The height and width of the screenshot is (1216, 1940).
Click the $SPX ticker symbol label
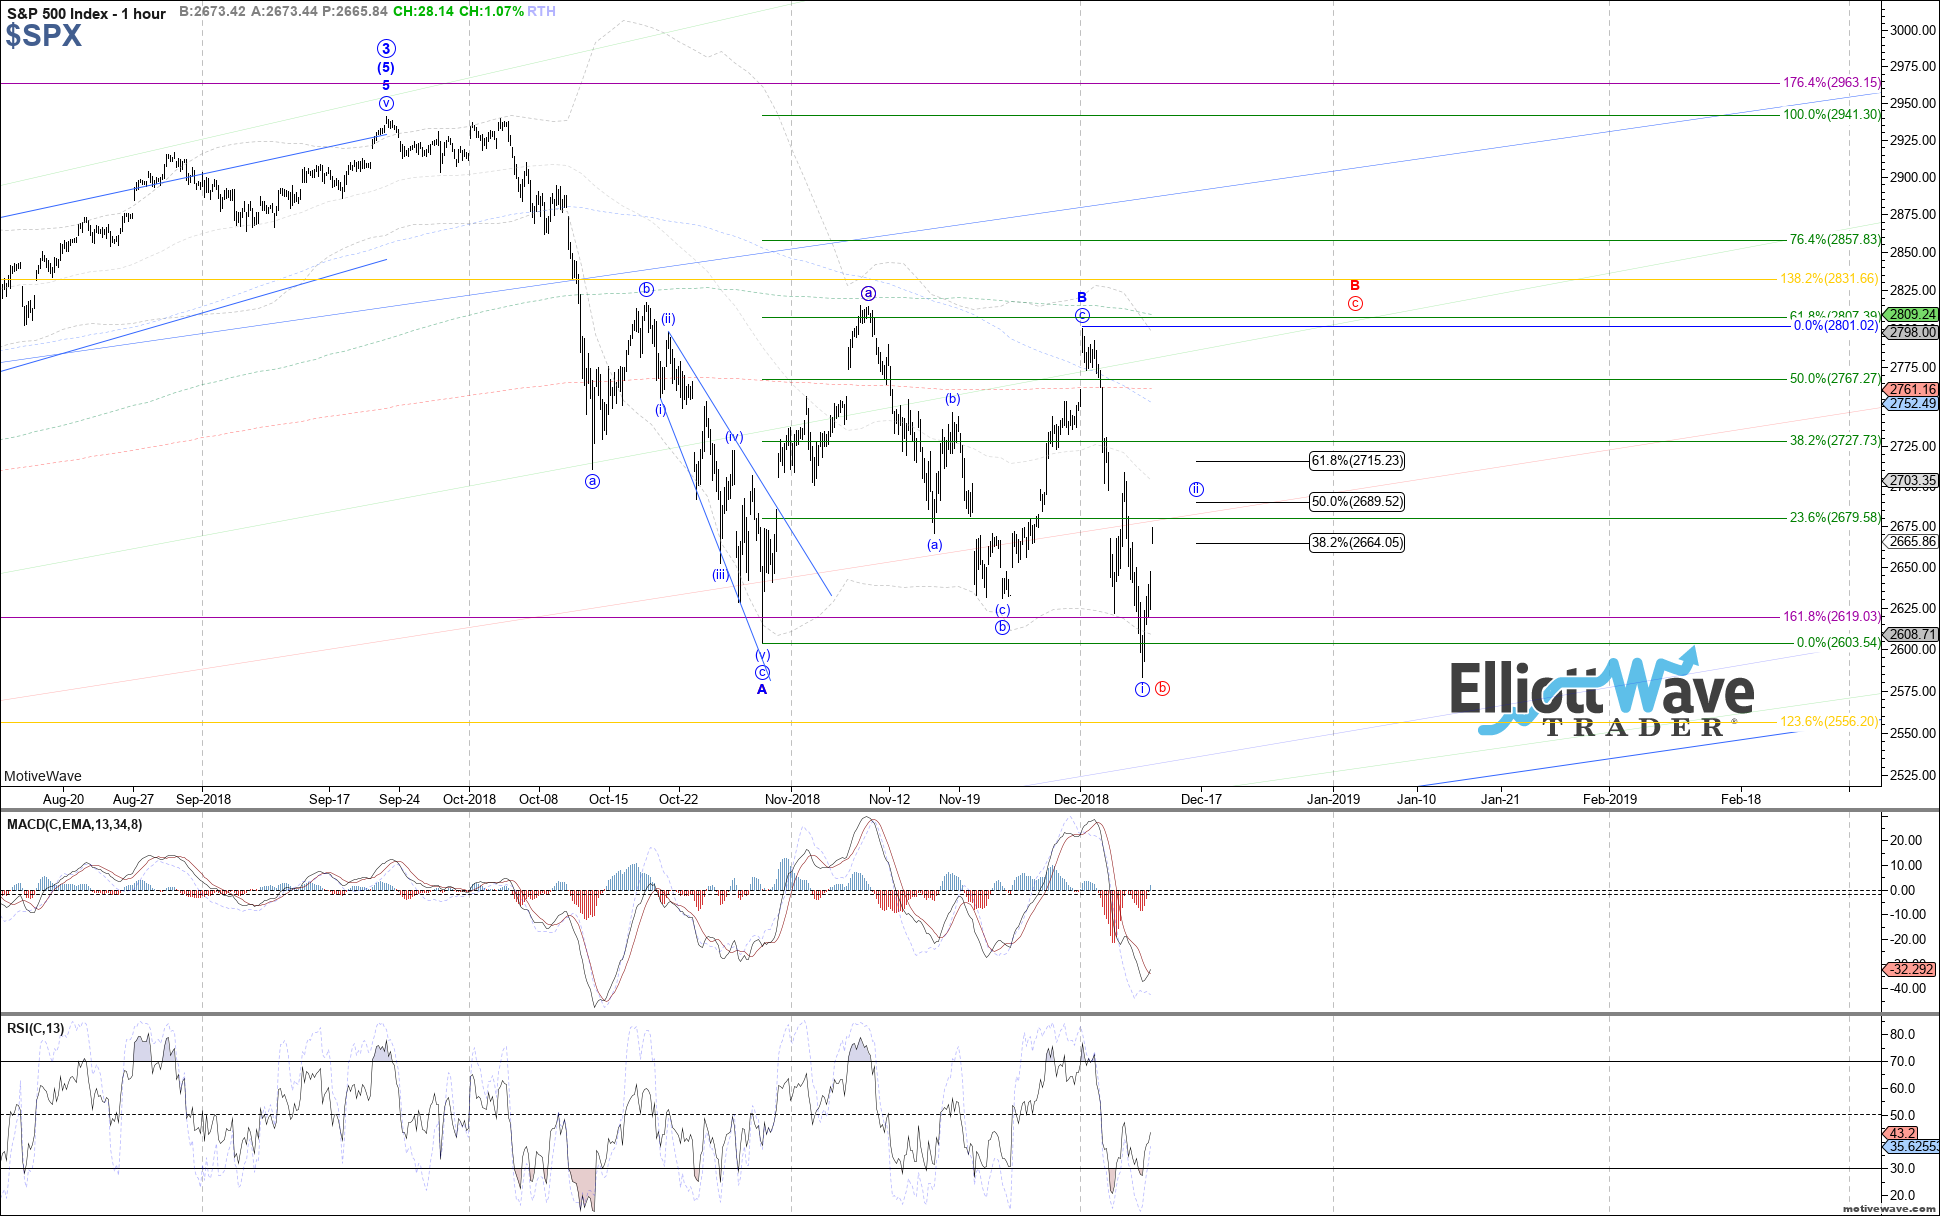[x=44, y=36]
